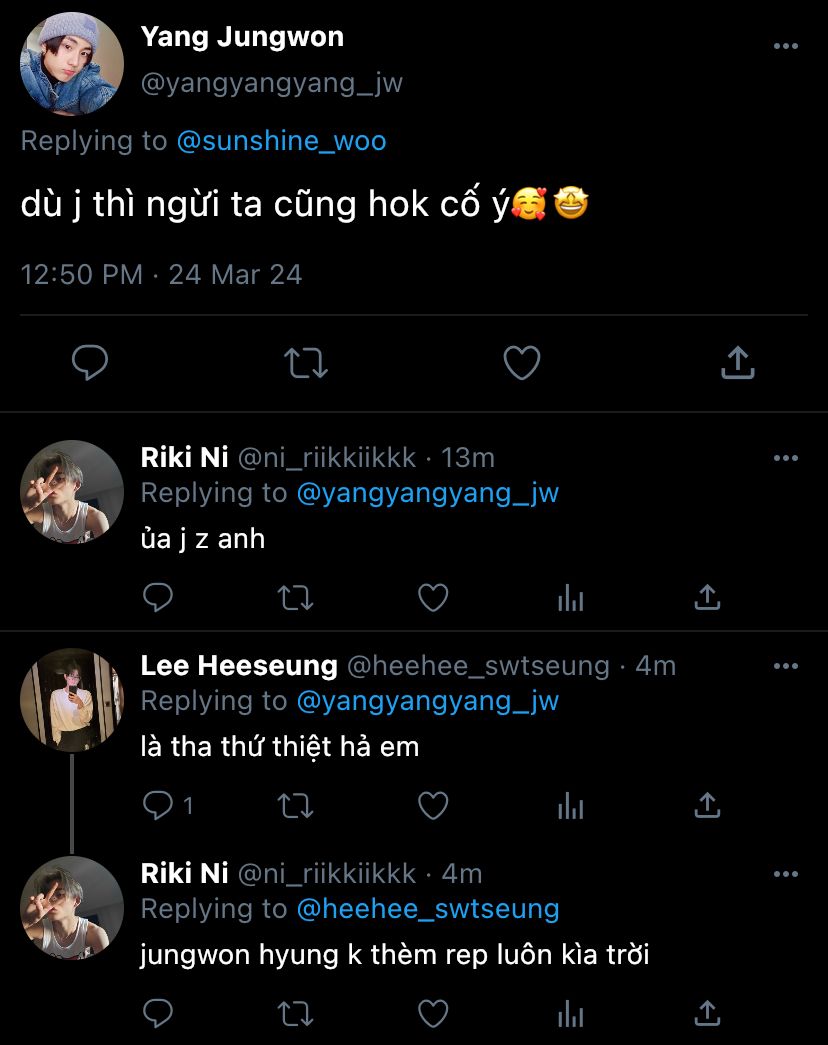The width and height of the screenshot is (828, 1045).
Task: Share Lee Heeseung's reply
Action: 707,805
